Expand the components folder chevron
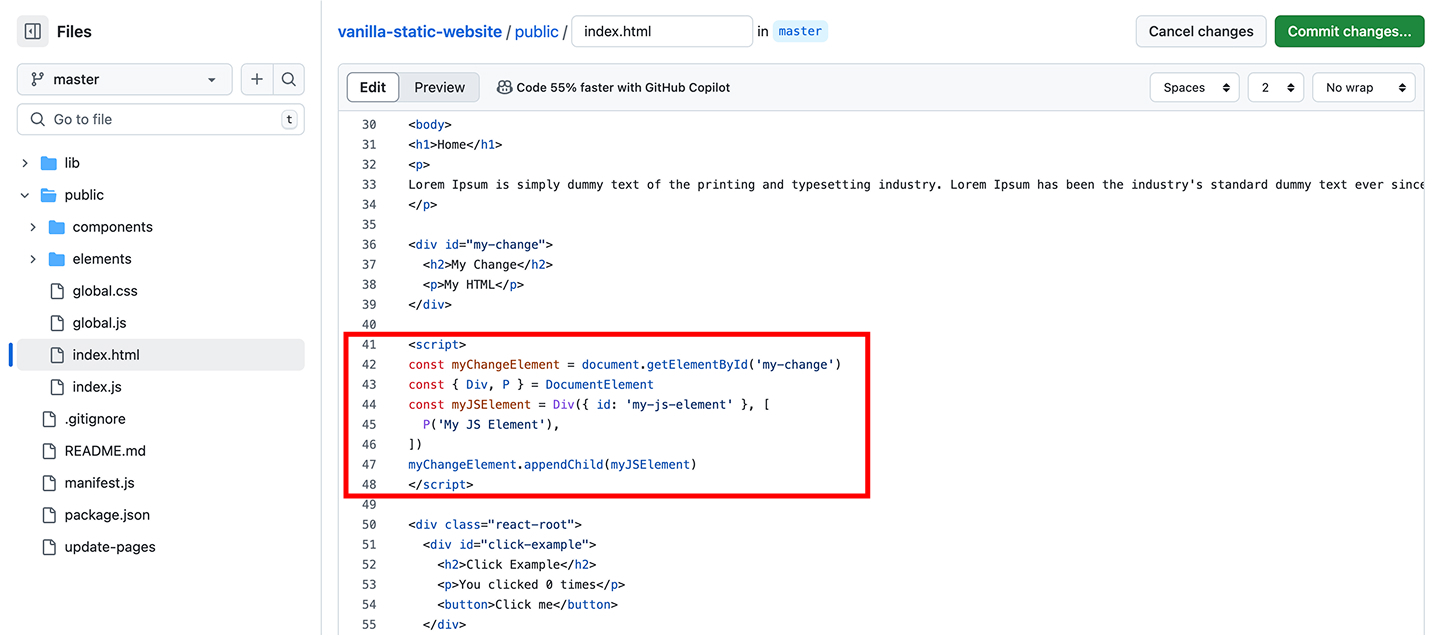This screenshot has width=1441, height=636. tap(33, 227)
